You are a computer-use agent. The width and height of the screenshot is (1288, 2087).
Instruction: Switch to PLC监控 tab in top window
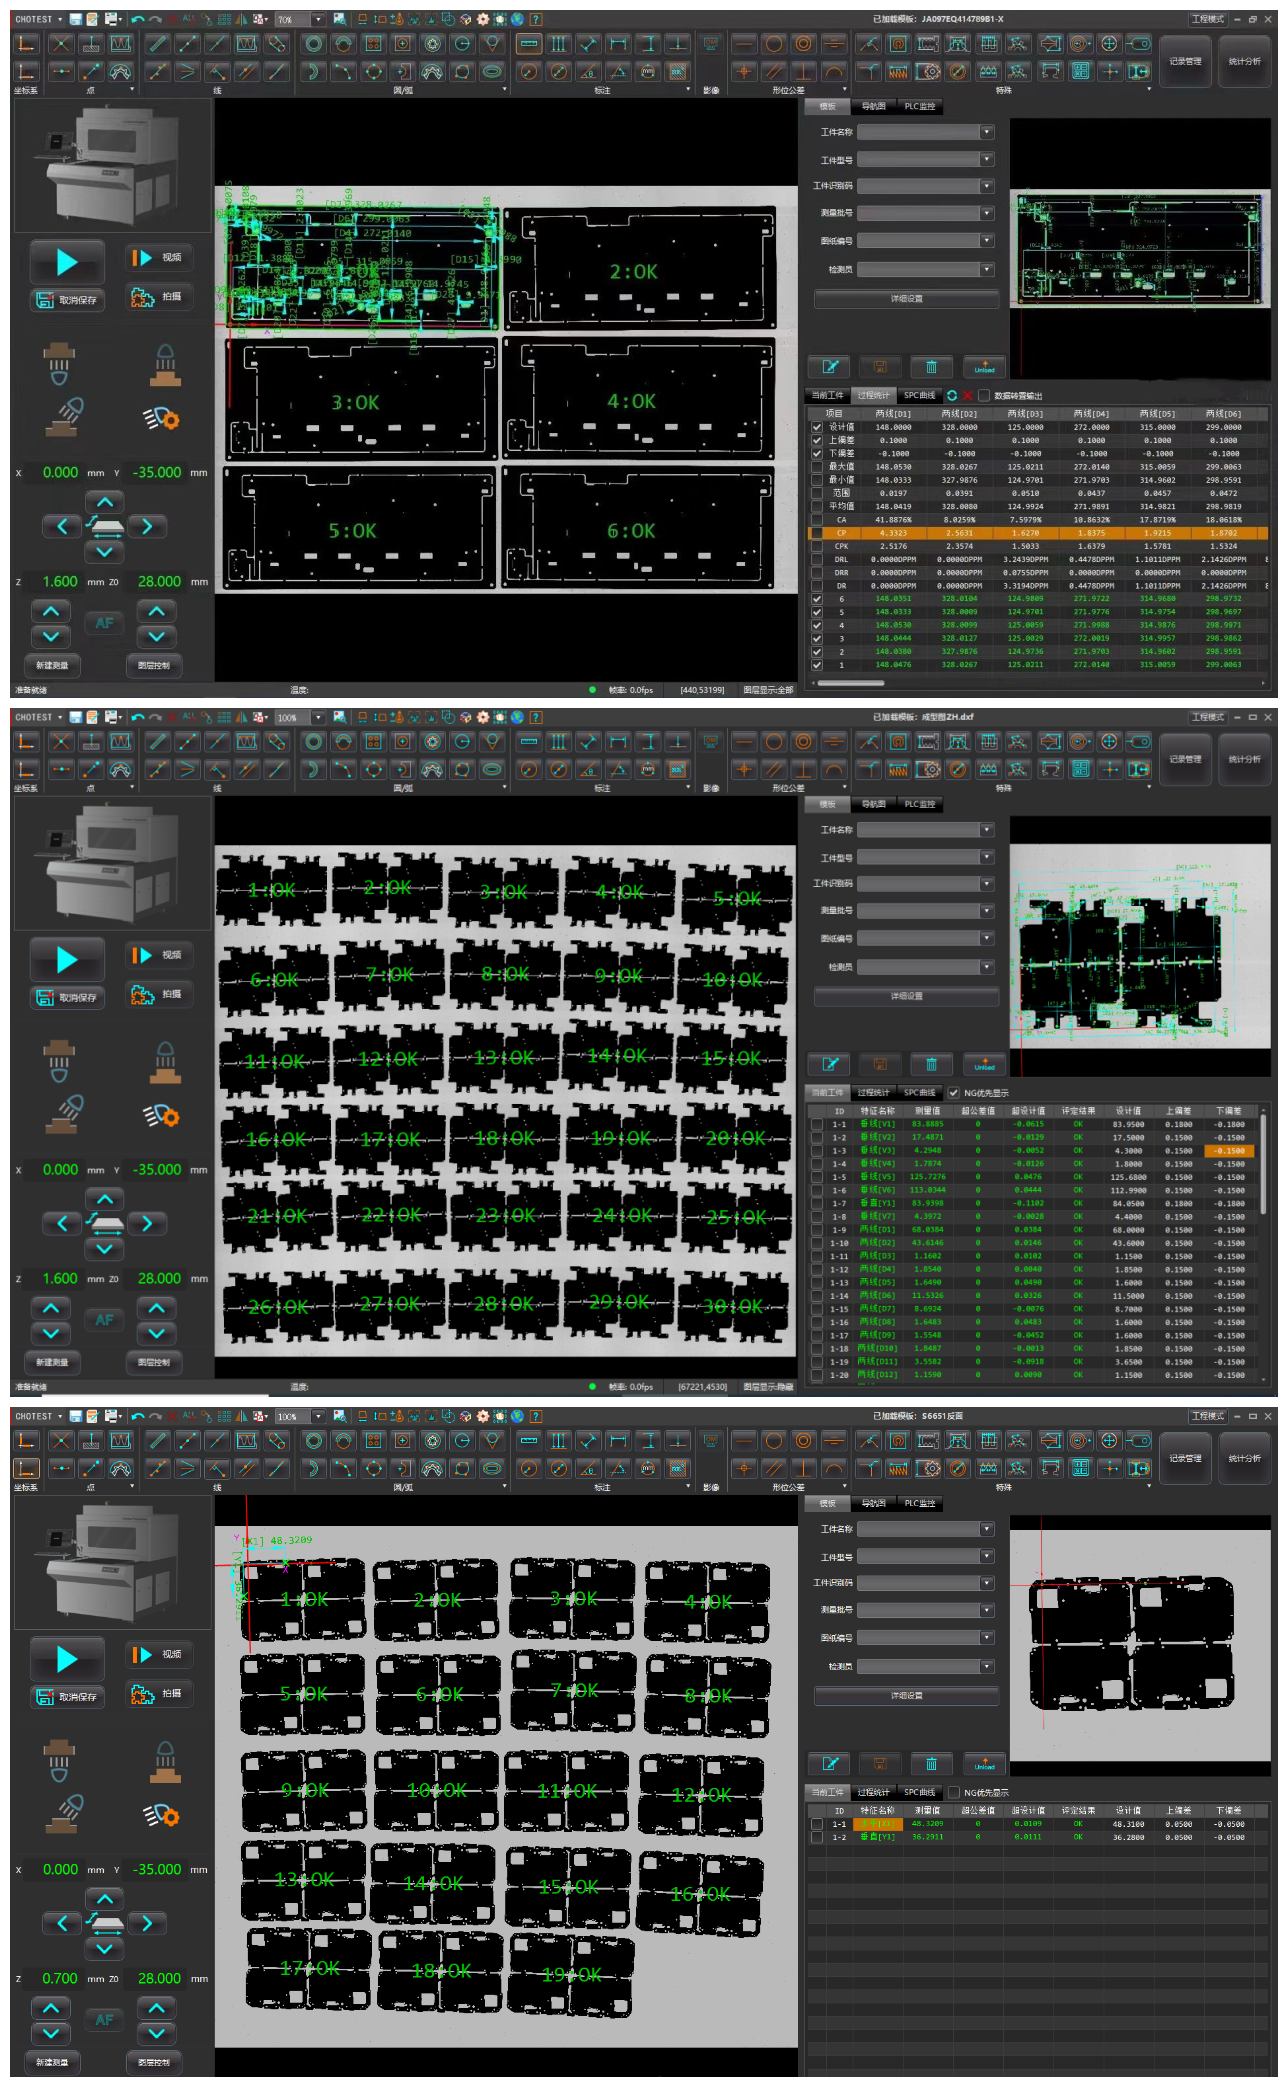pyautogui.click(x=919, y=106)
